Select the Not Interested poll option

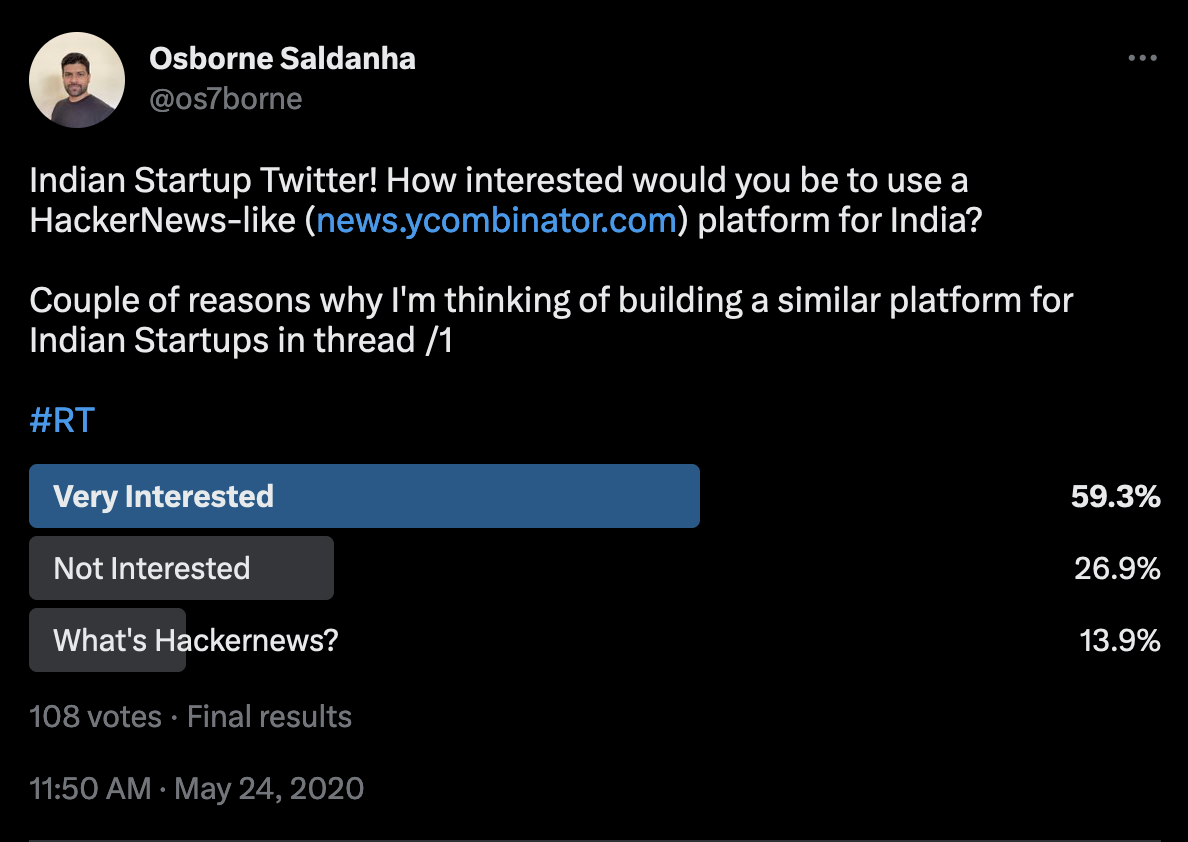(181, 568)
